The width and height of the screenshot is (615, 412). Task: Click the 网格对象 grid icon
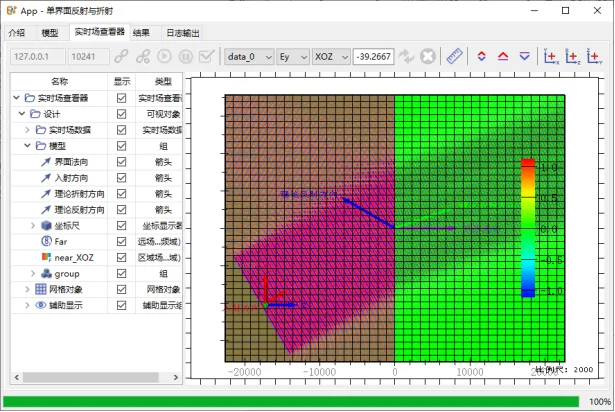click(41, 290)
